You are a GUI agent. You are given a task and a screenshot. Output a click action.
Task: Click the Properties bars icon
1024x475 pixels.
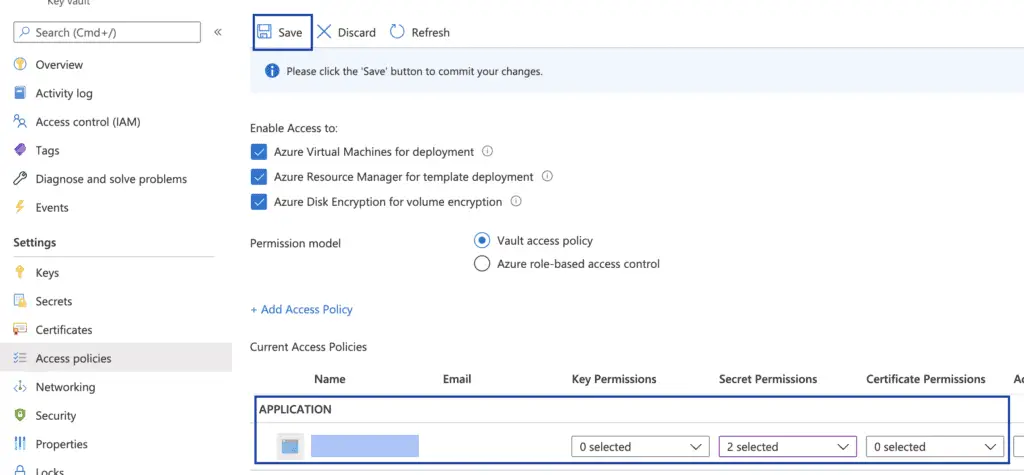[x=20, y=444]
